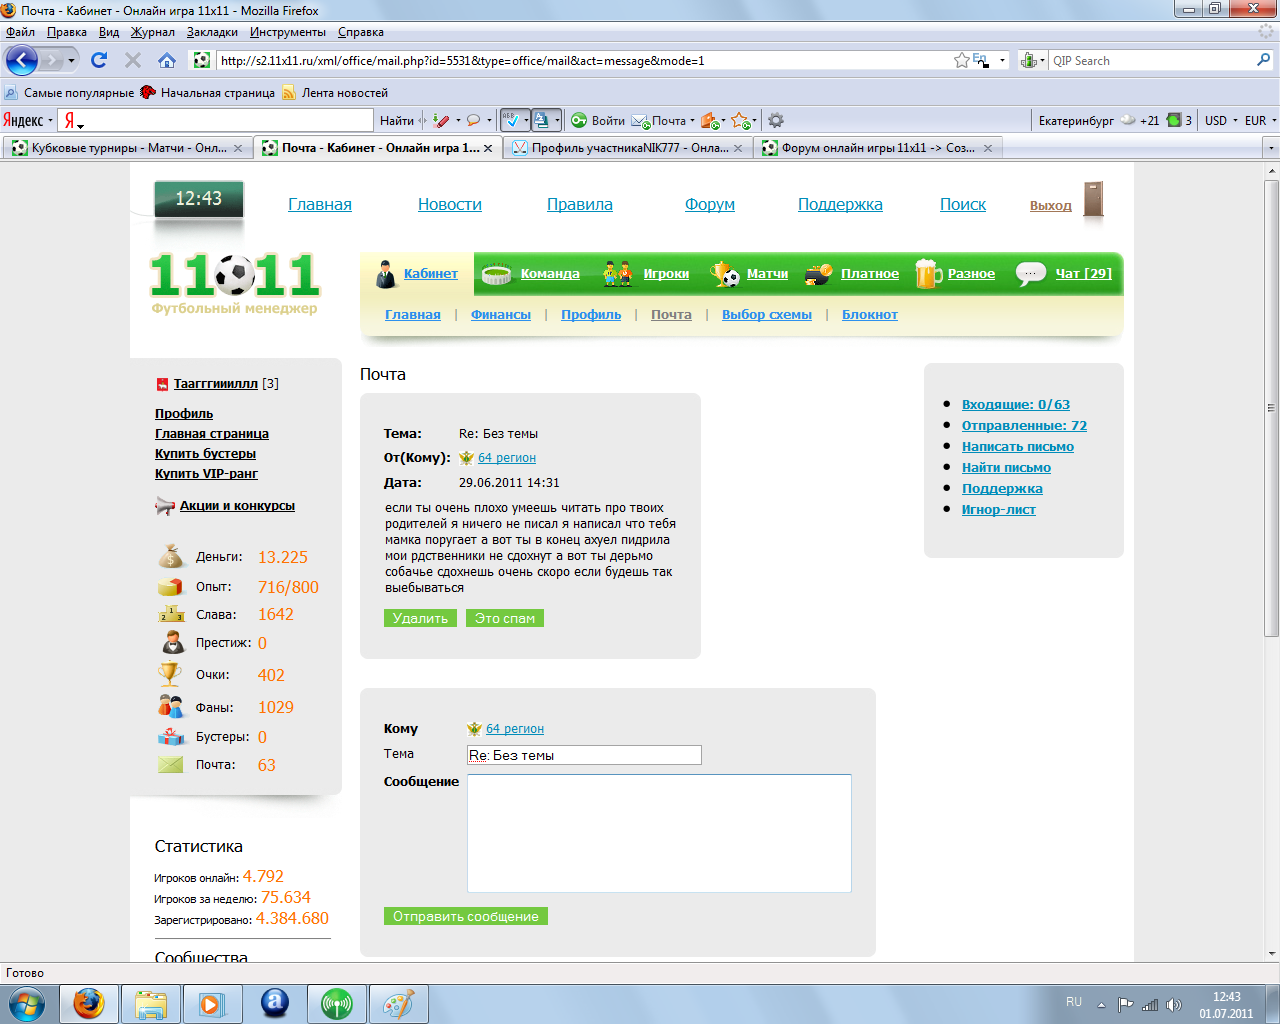Toggle the Yandex bar spell-check button
The width and height of the screenshot is (1280, 1024).
[511, 121]
